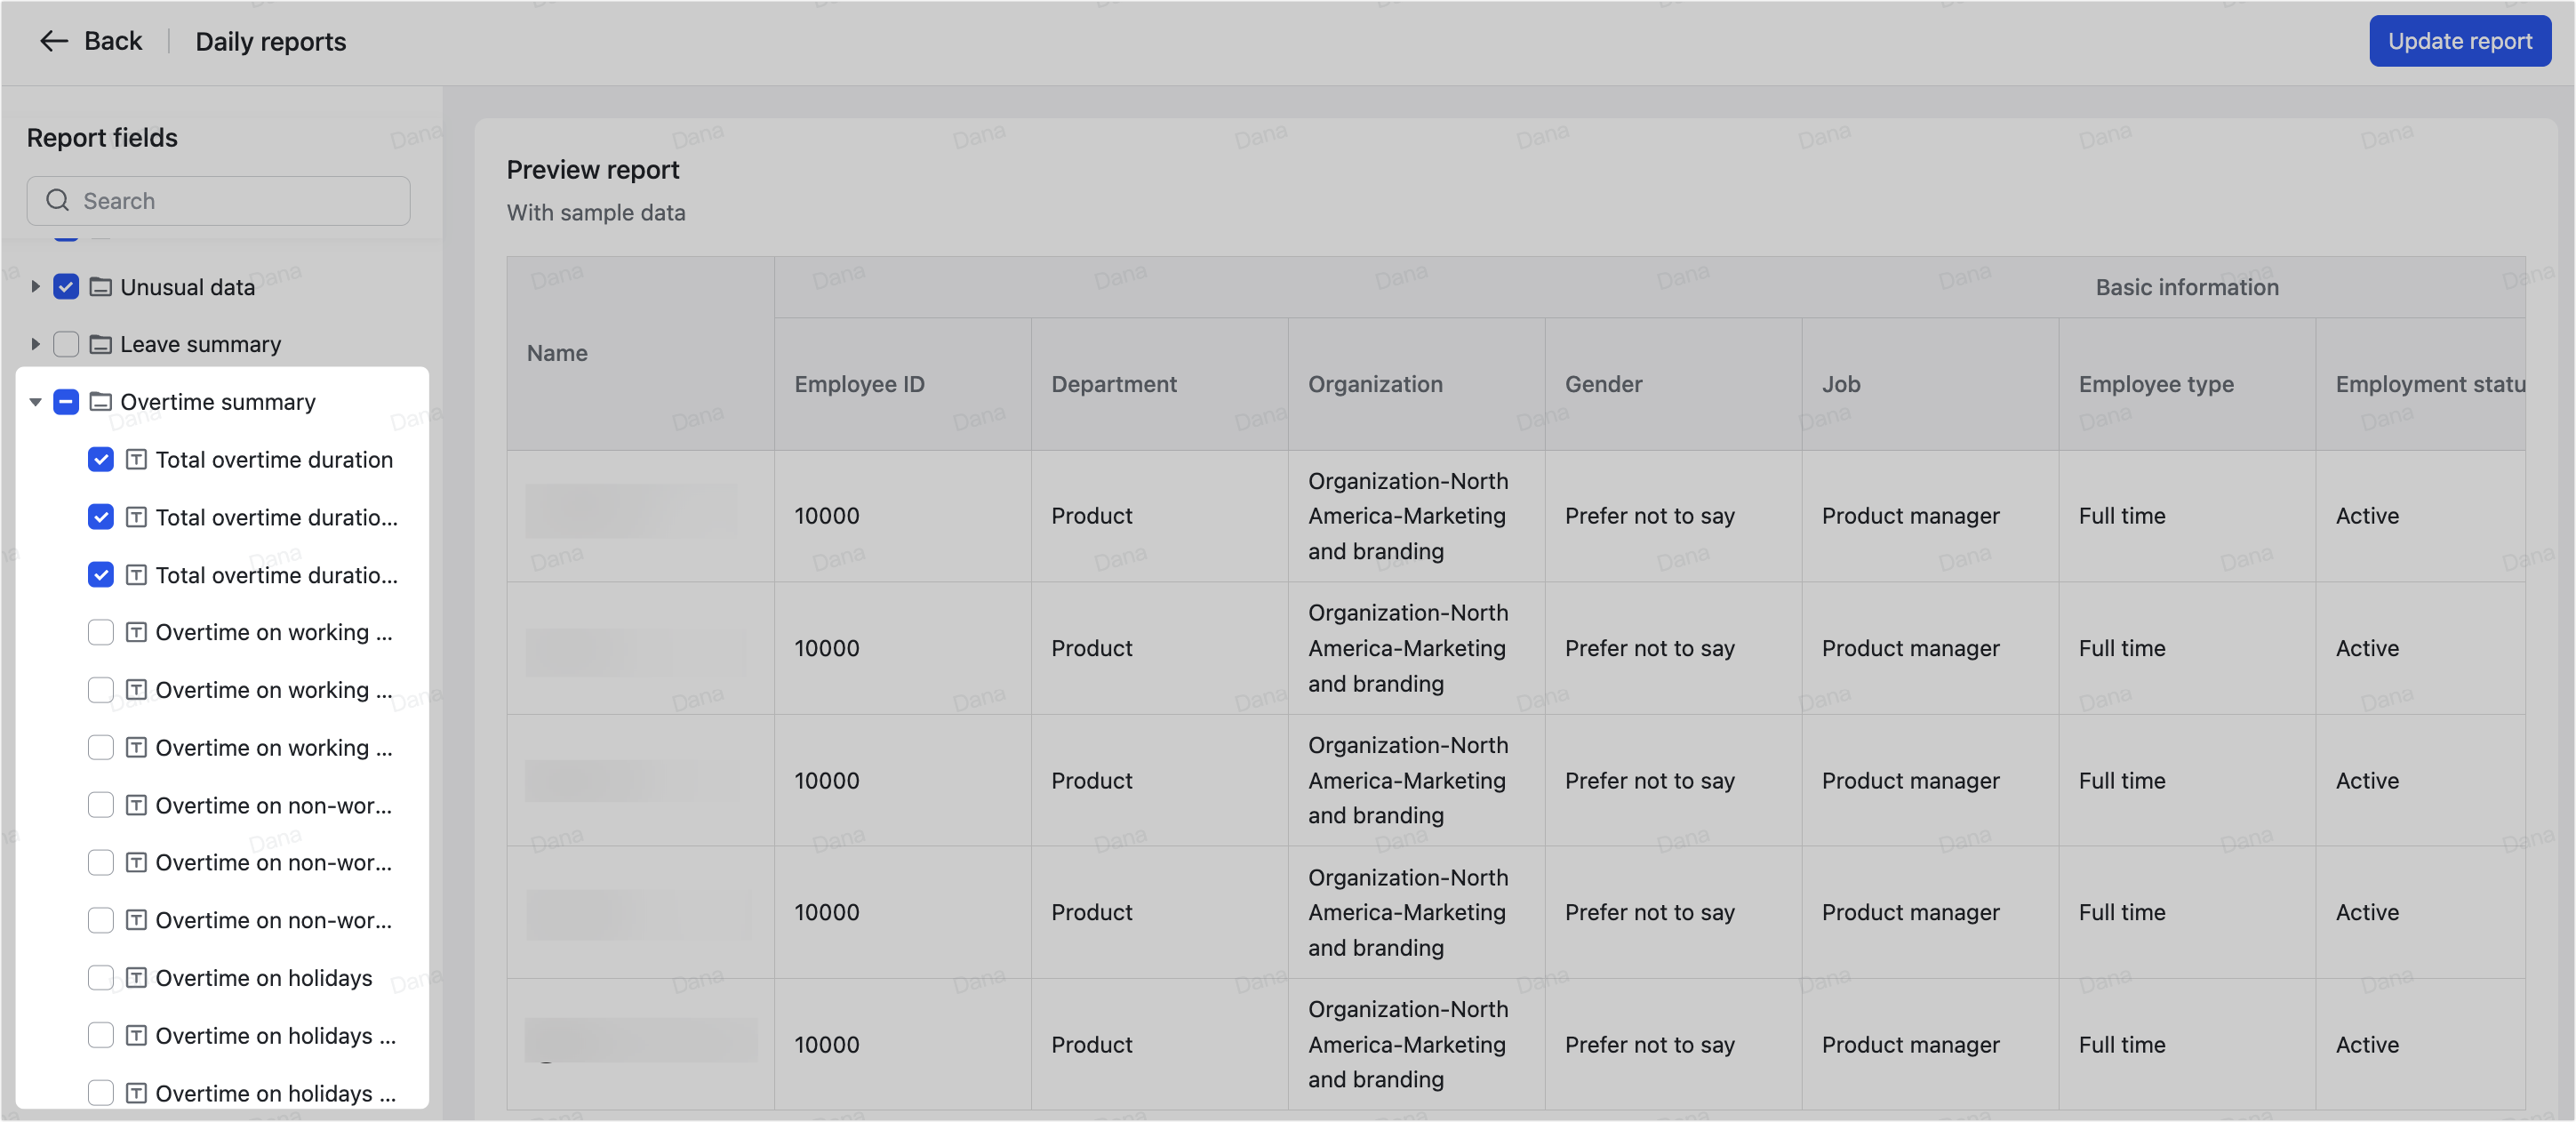Click the Update report button

click(2459, 41)
